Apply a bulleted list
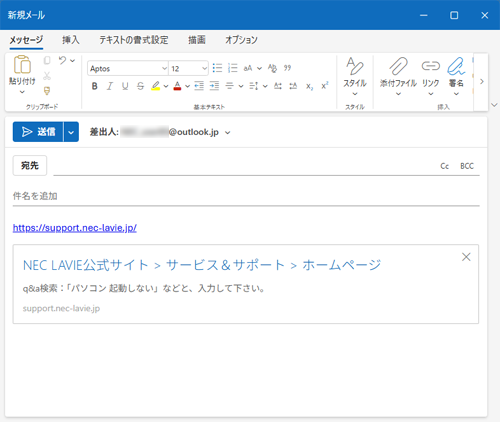Image resolution: width=500 pixels, height=422 pixels. [x=217, y=68]
